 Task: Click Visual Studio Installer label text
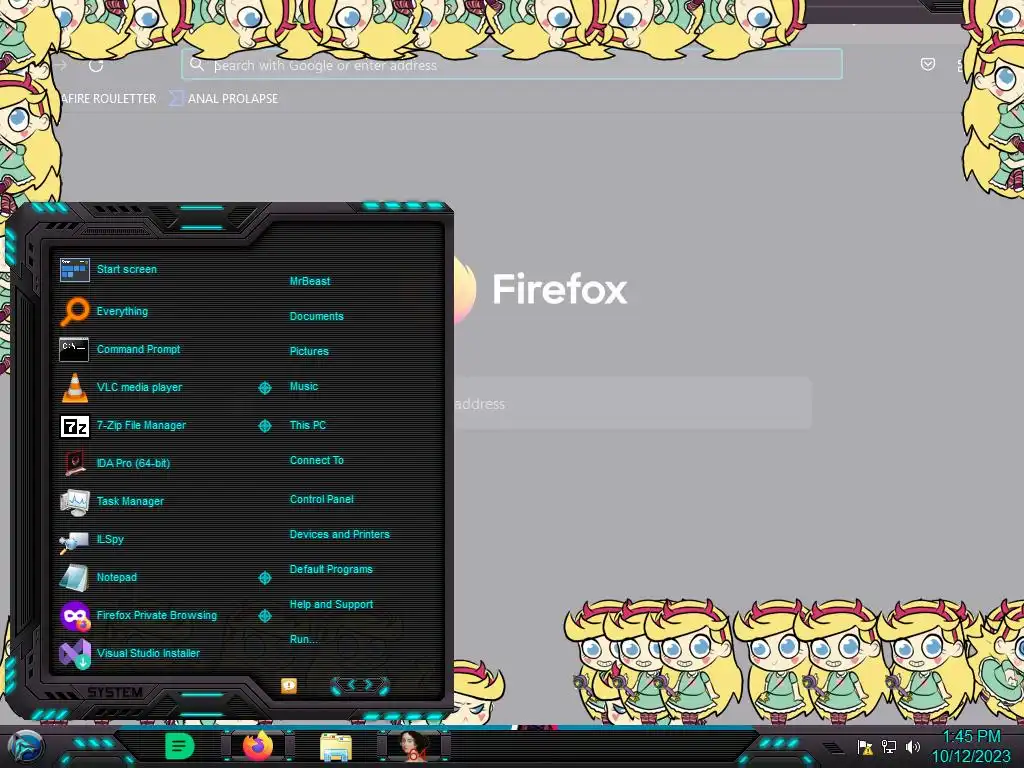pyautogui.click(x=148, y=653)
